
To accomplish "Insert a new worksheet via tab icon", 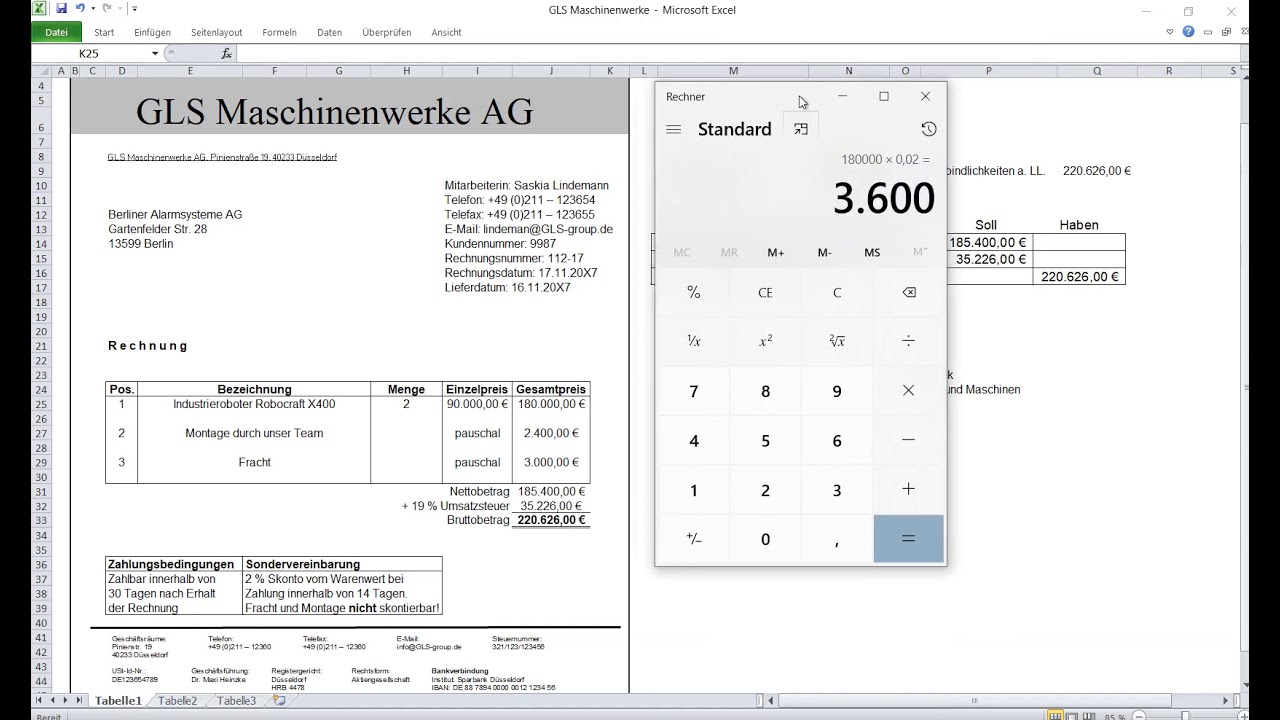I will [280, 701].
